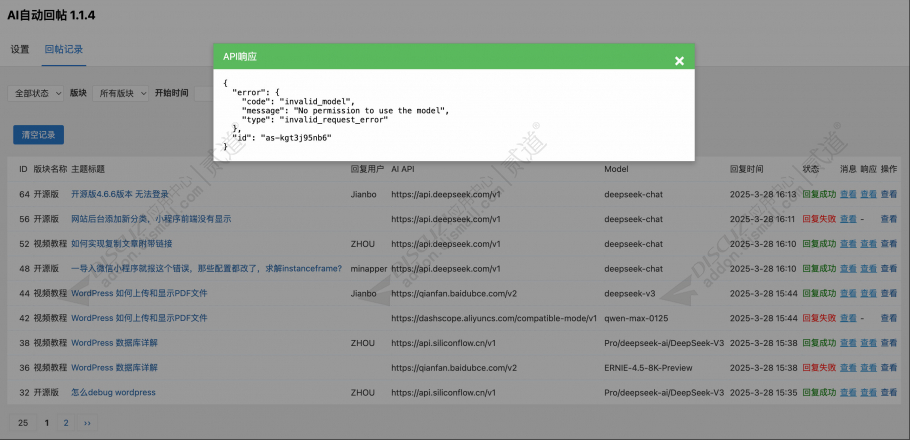Image resolution: width=910 pixels, height=440 pixels.
Task: Open the 全部状态 status dropdown
Action: click(35, 93)
